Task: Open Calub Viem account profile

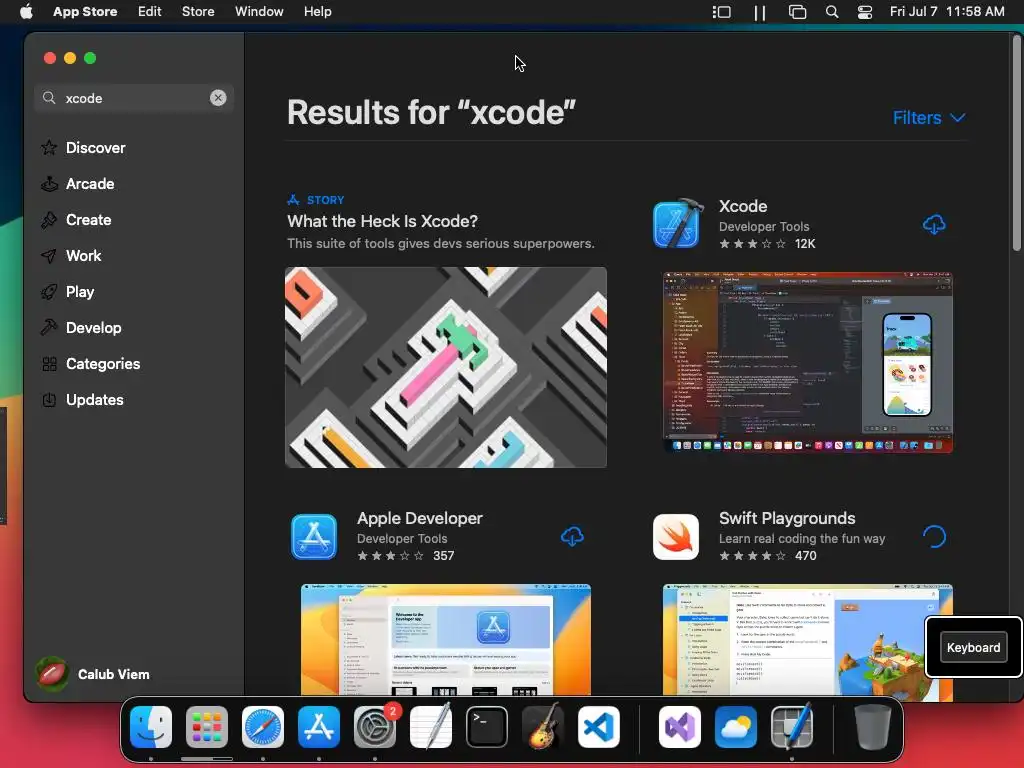Action: [x=93, y=674]
